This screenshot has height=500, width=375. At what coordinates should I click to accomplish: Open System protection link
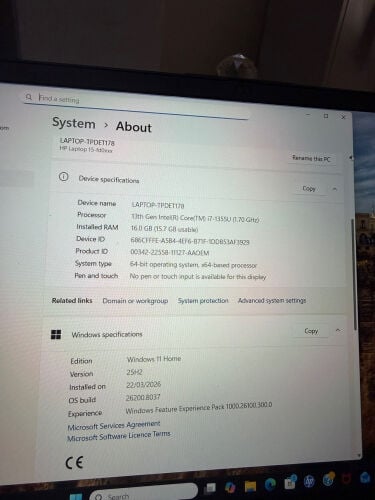click(203, 301)
